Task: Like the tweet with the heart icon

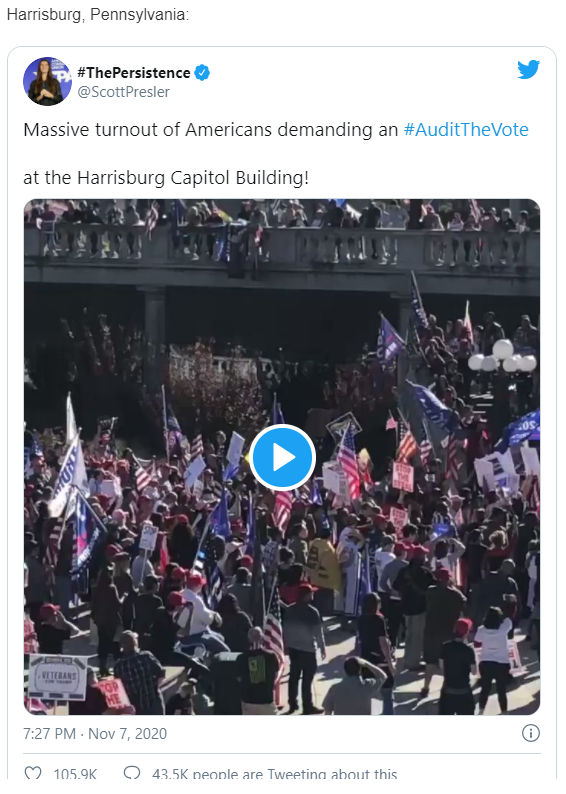Action: click(x=33, y=774)
